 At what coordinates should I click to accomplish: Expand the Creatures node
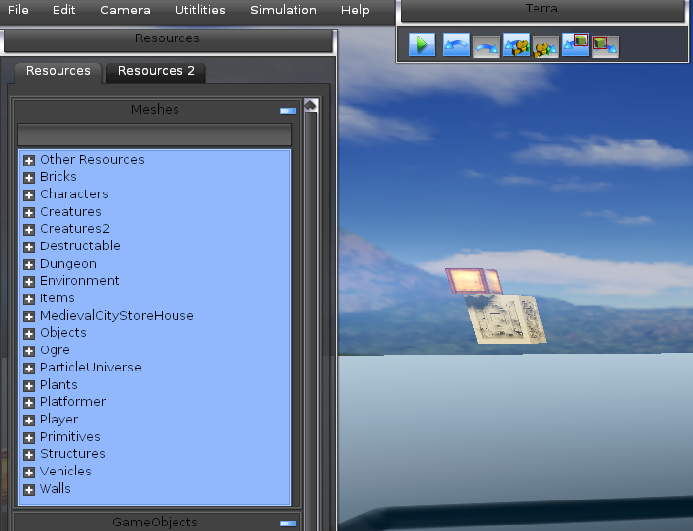[x=29, y=213]
